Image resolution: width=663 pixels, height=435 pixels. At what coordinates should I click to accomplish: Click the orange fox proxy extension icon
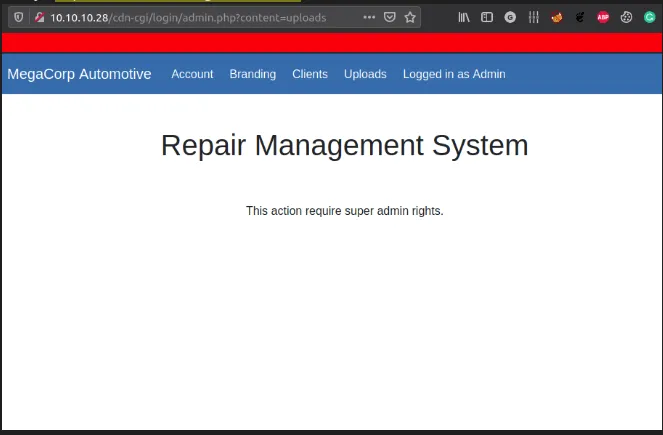point(557,17)
